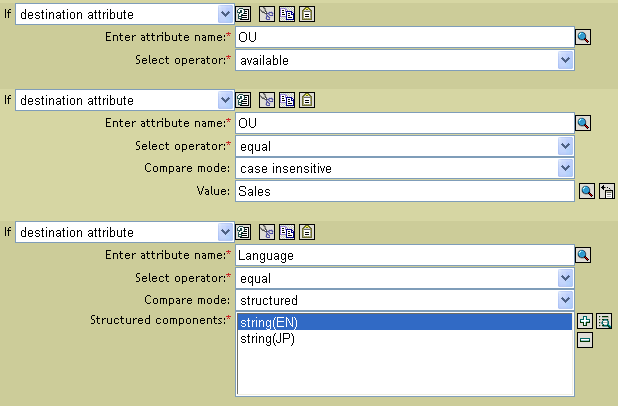618x406 pixels.
Task: Open the 'case insensitive' compare mode dropdown
Action: [566, 168]
